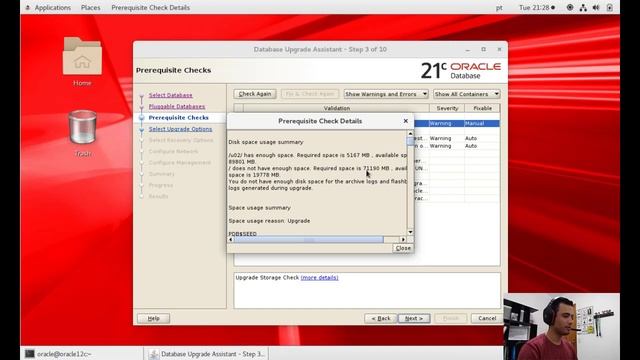Click the Fixable column header
The height and width of the screenshot is (360, 640).
click(482, 108)
